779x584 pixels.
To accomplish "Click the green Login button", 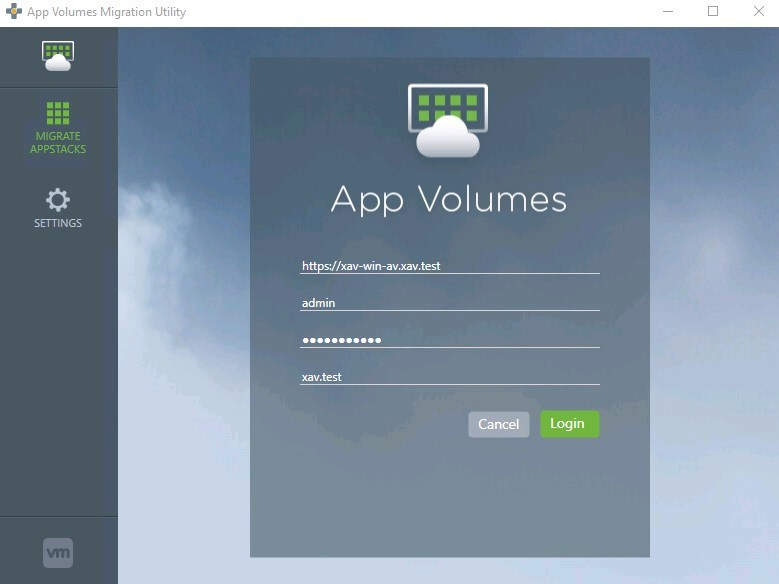I will pos(570,424).
